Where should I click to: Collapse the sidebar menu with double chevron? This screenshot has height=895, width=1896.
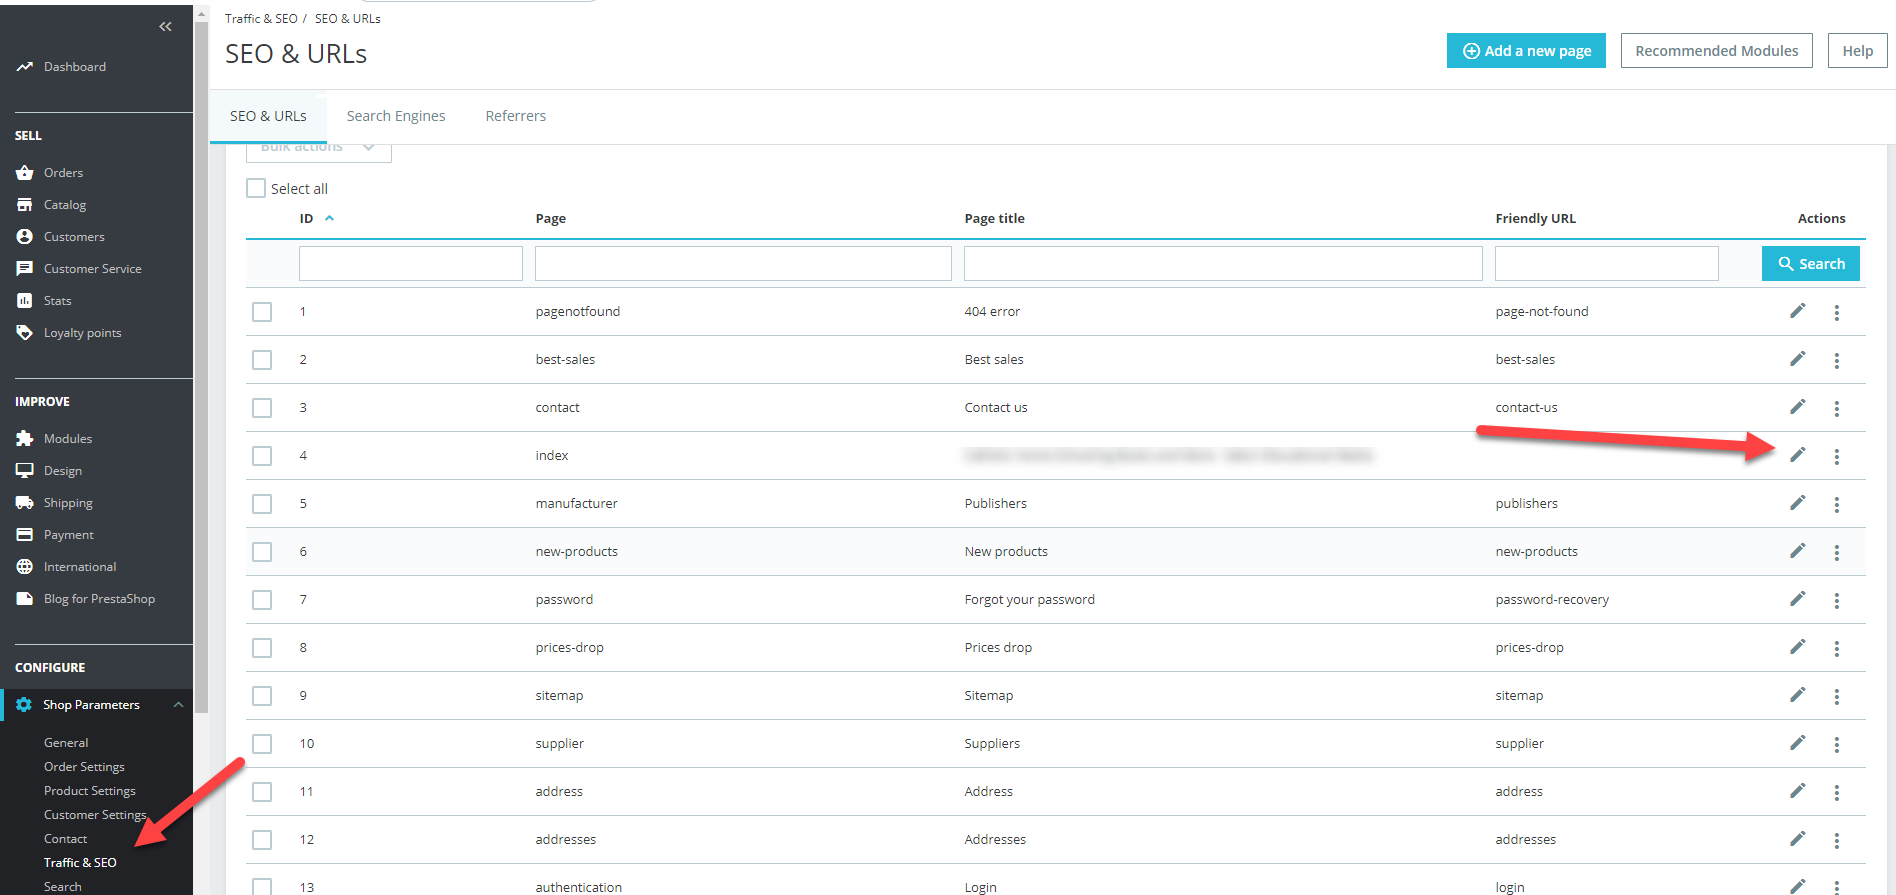[165, 27]
